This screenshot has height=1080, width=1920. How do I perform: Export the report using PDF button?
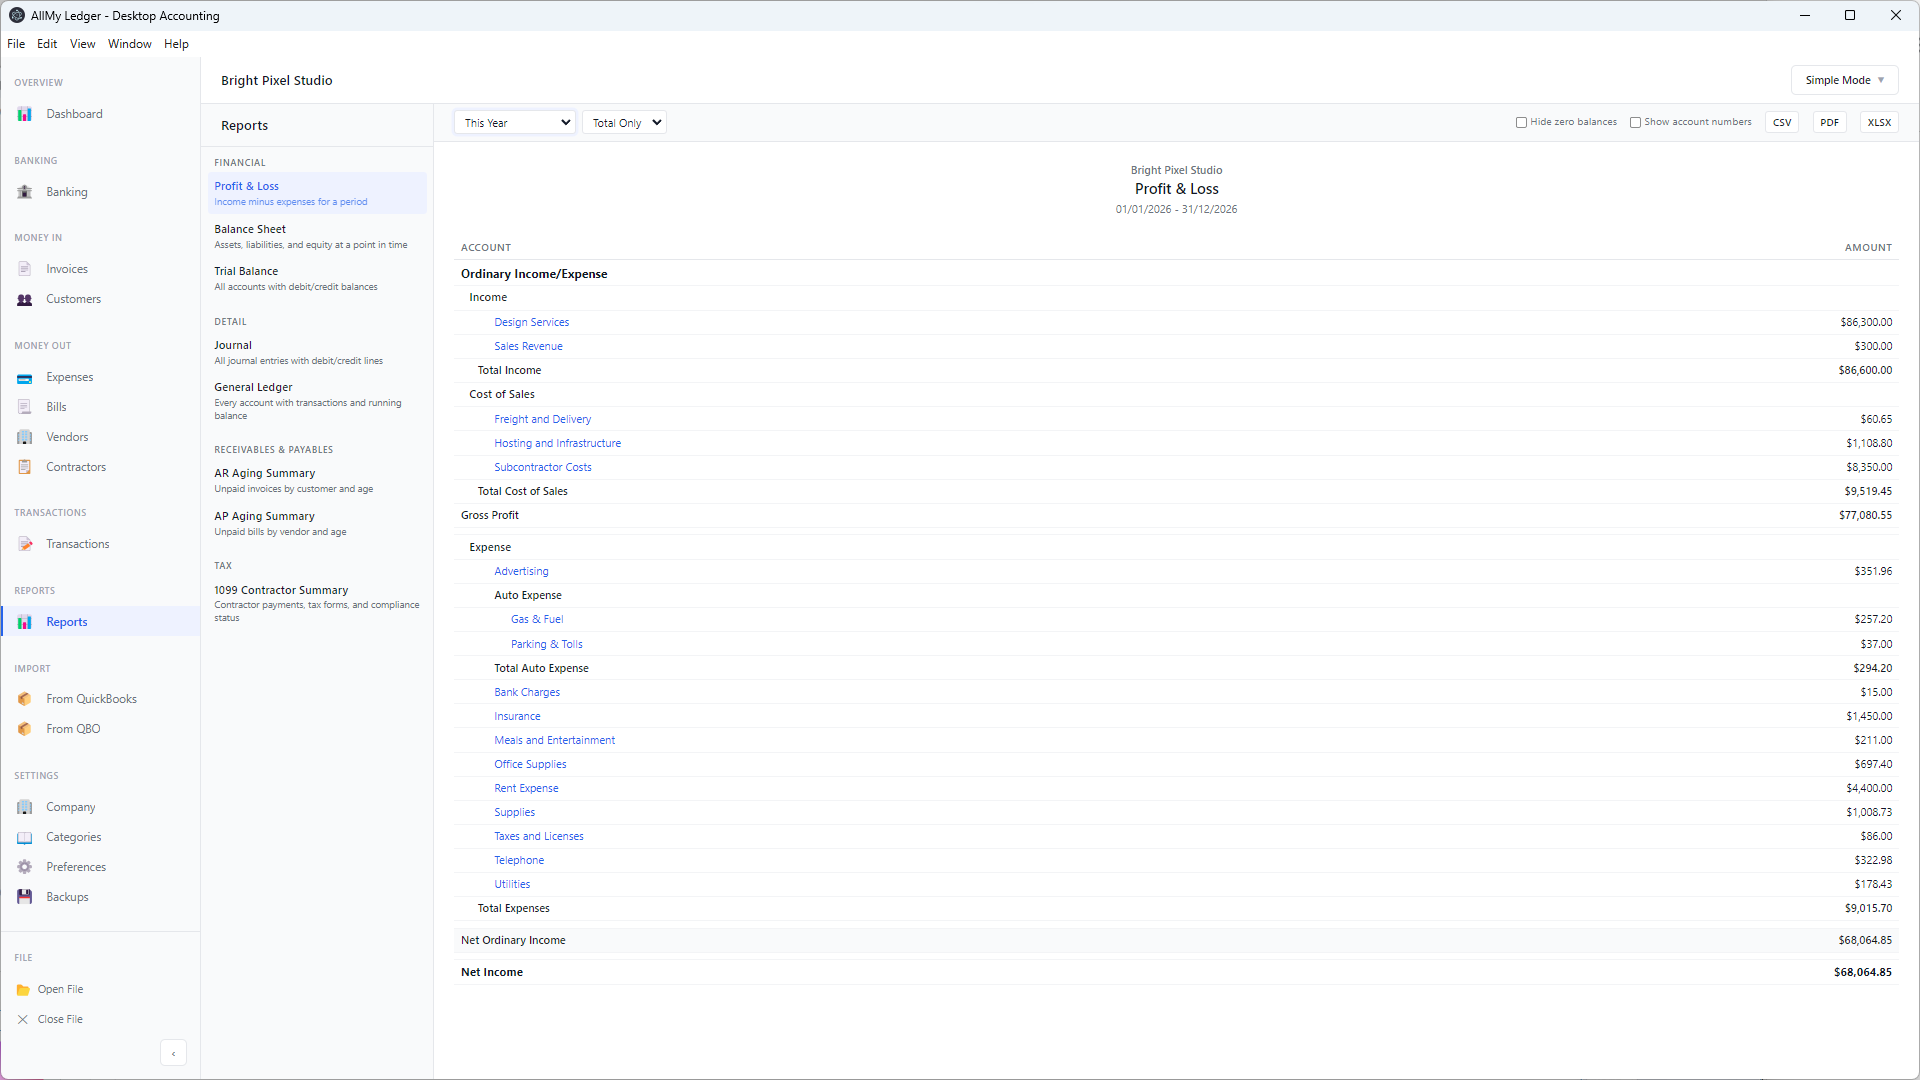pyautogui.click(x=1829, y=123)
